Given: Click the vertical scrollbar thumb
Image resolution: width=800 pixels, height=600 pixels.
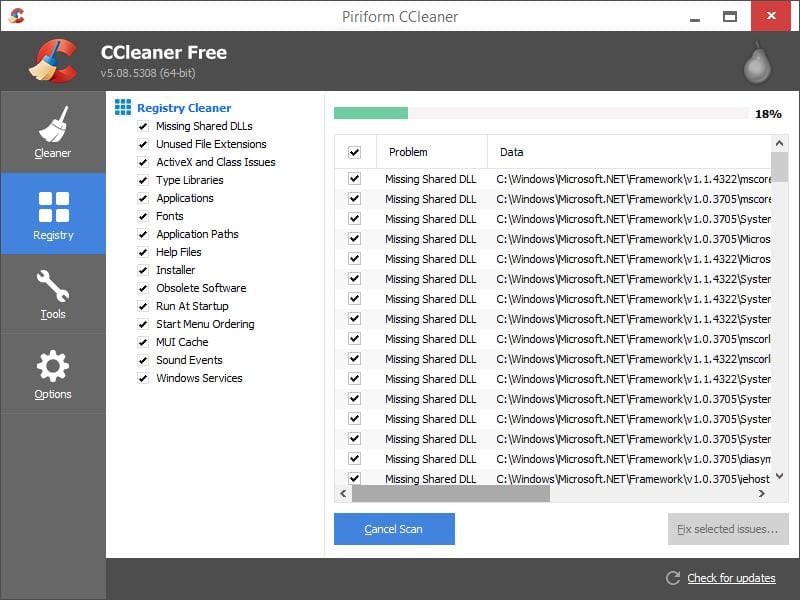Looking at the screenshot, I should click(x=779, y=166).
